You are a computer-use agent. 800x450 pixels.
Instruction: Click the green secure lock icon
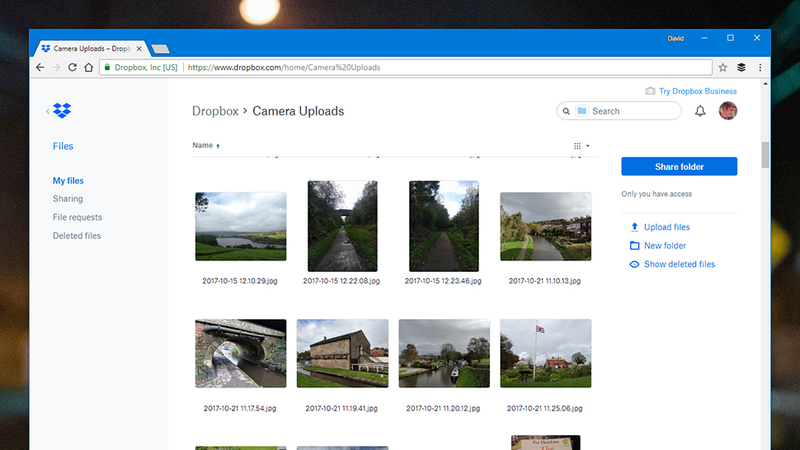[107, 67]
